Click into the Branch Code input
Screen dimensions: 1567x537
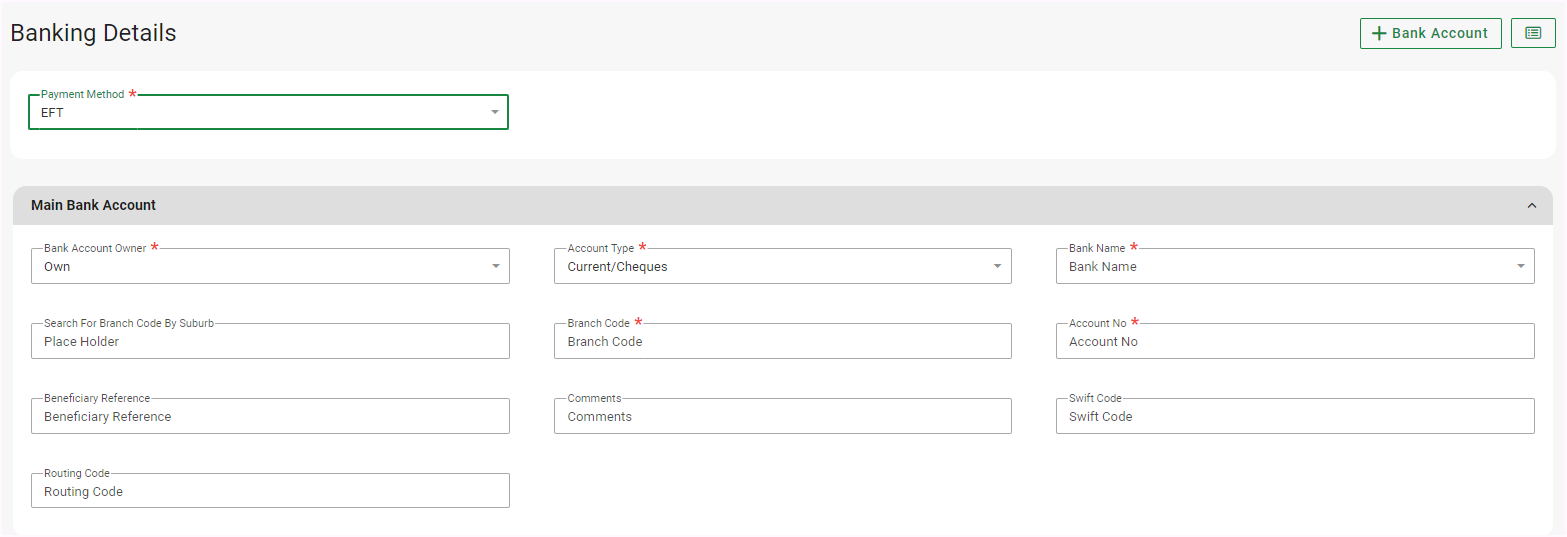pyautogui.click(x=782, y=342)
